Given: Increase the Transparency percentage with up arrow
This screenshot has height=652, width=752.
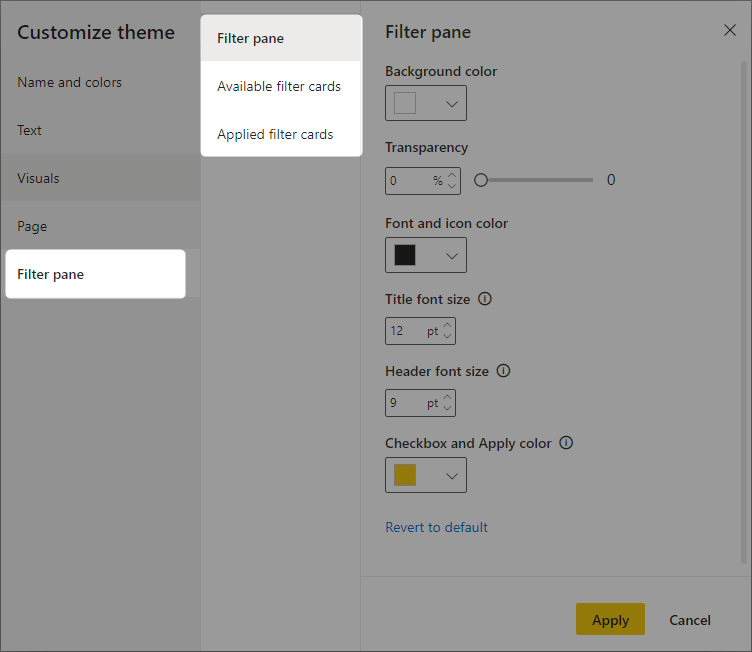Looking at the screenshot, I should pyautogui.click(x=451, y=176).
